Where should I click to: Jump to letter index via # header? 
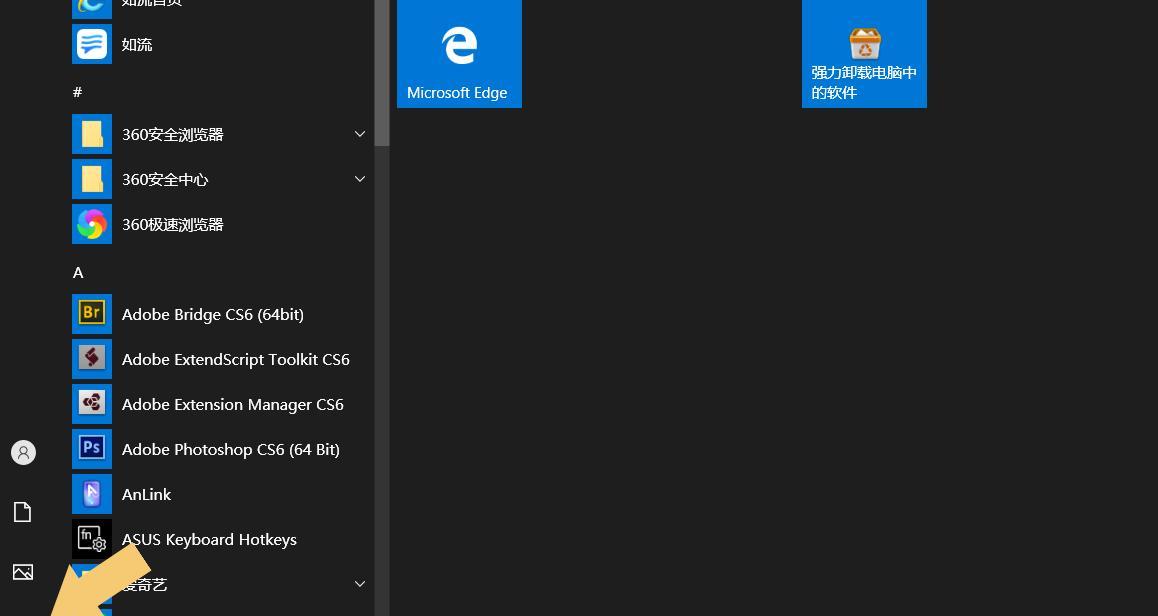click(x=78, y=92)
